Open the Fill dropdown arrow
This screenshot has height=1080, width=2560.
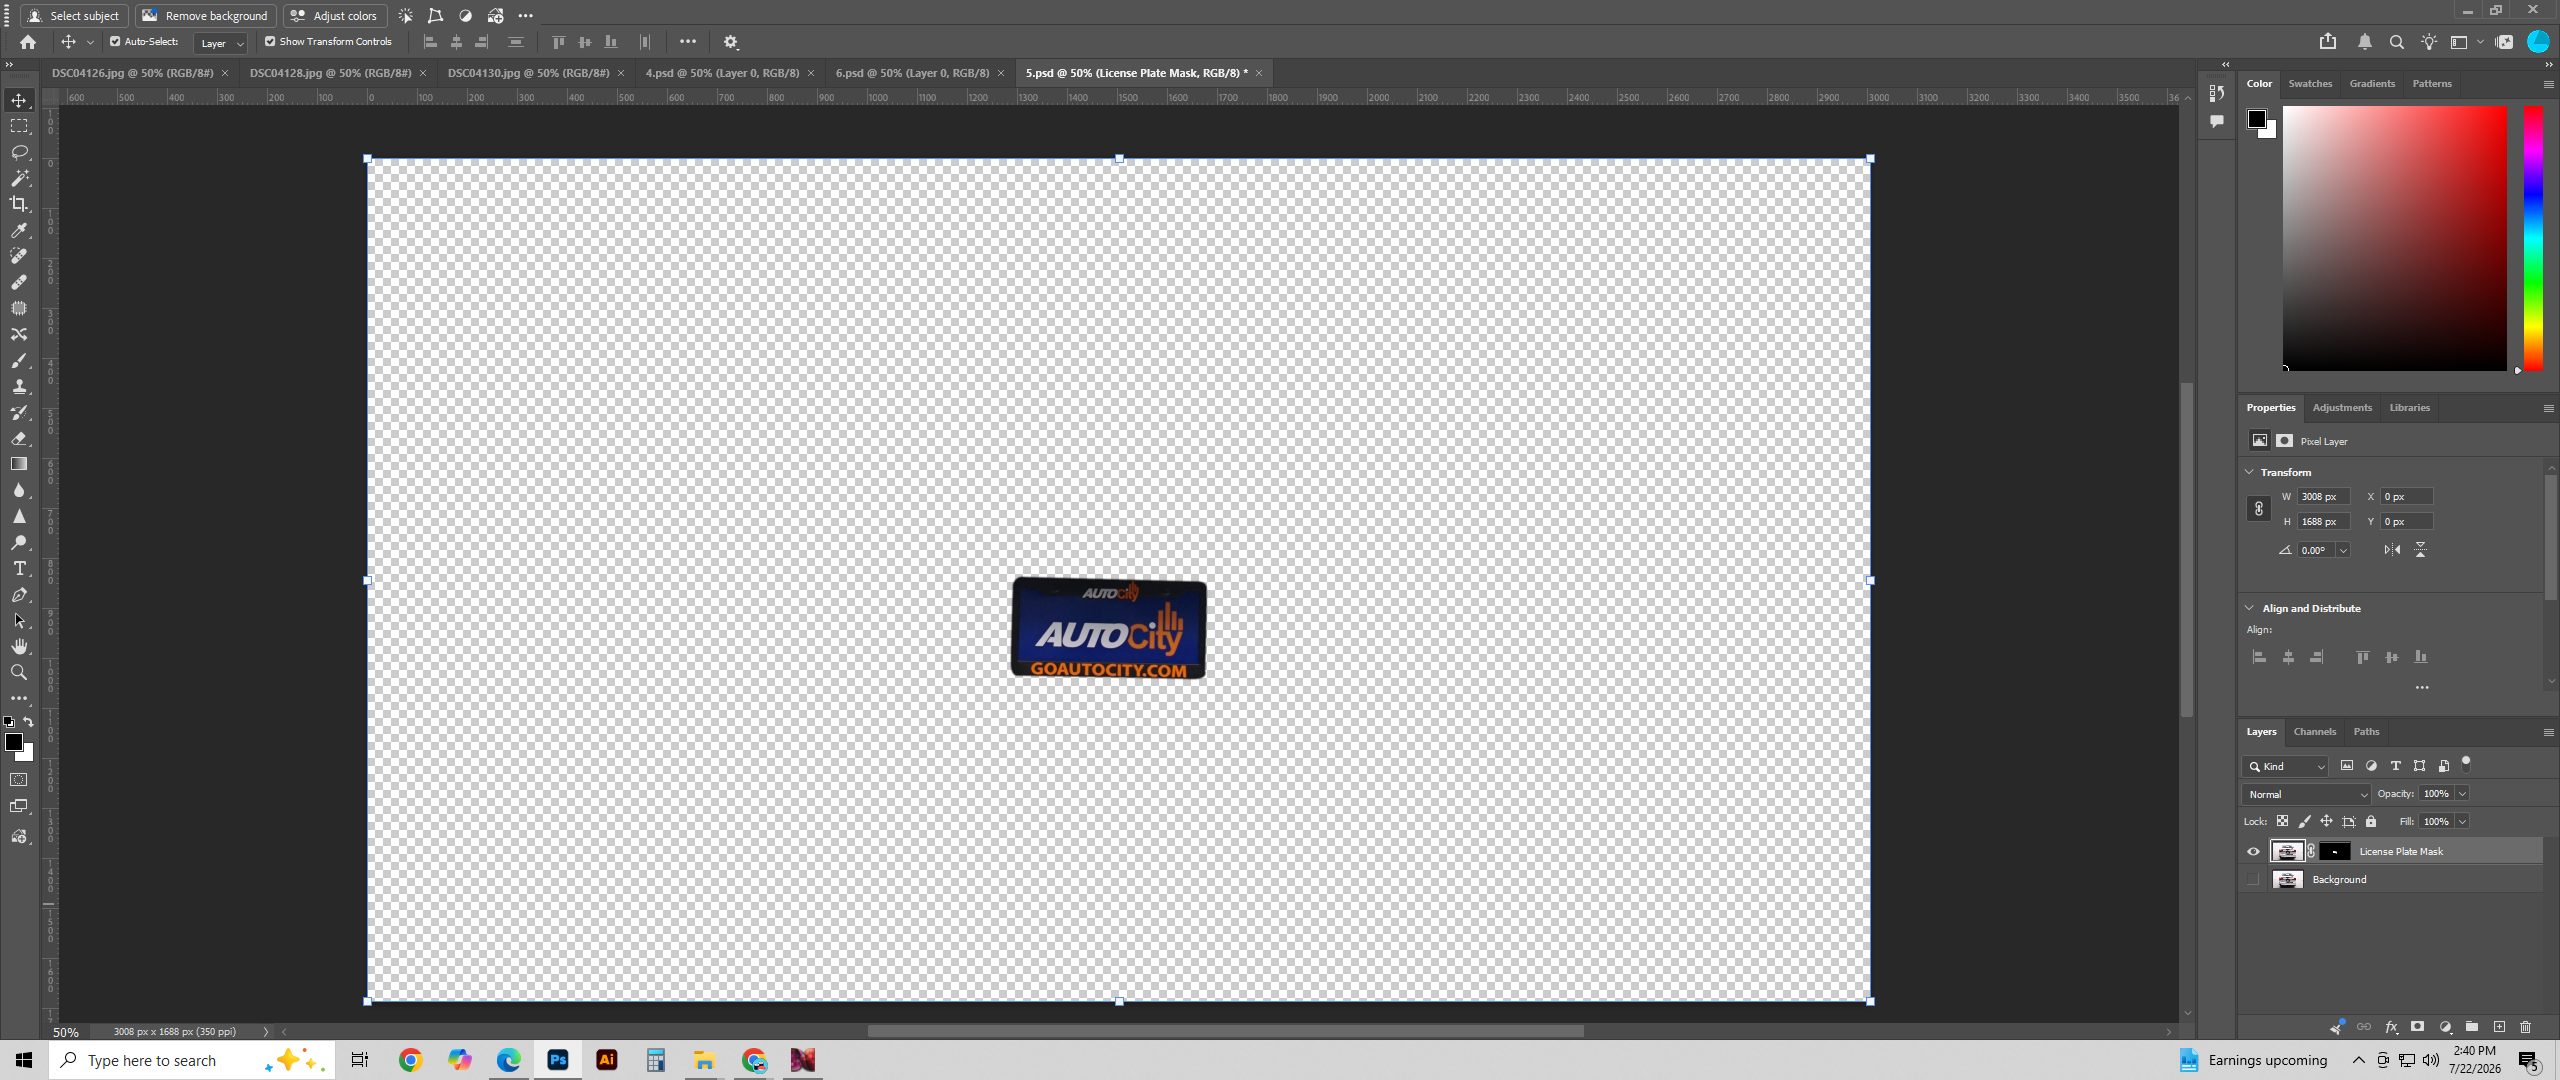click(x=2462, y=822)
